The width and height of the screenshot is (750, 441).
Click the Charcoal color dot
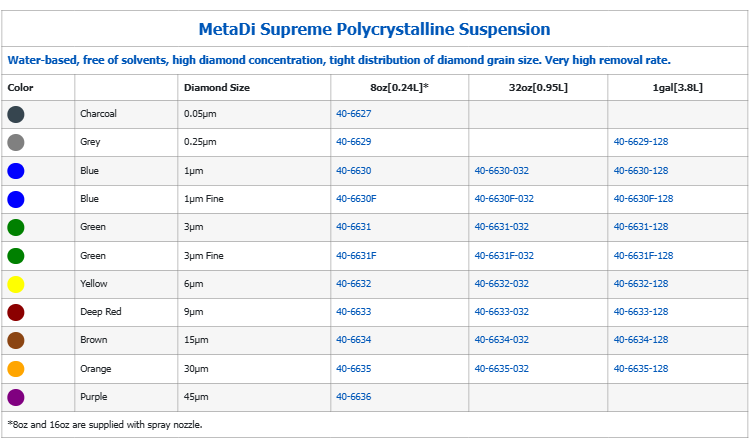(x=16, y=114)
